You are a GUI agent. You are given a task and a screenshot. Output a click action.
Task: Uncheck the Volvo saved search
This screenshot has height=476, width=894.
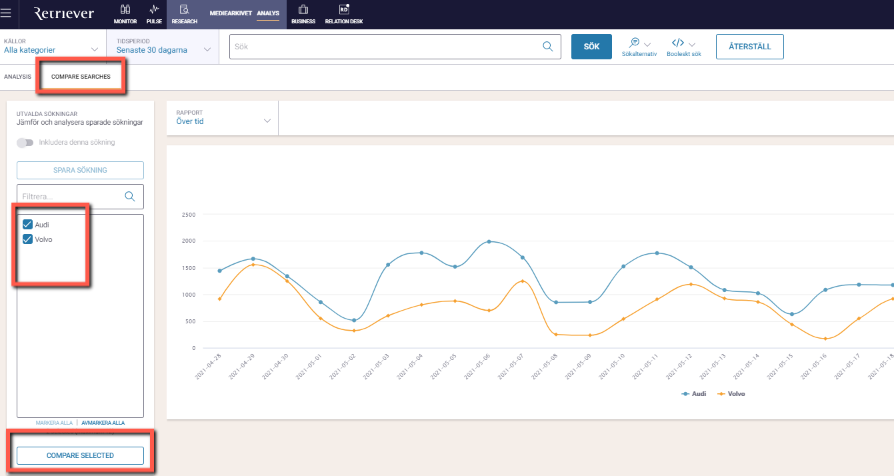coord(27,239)
